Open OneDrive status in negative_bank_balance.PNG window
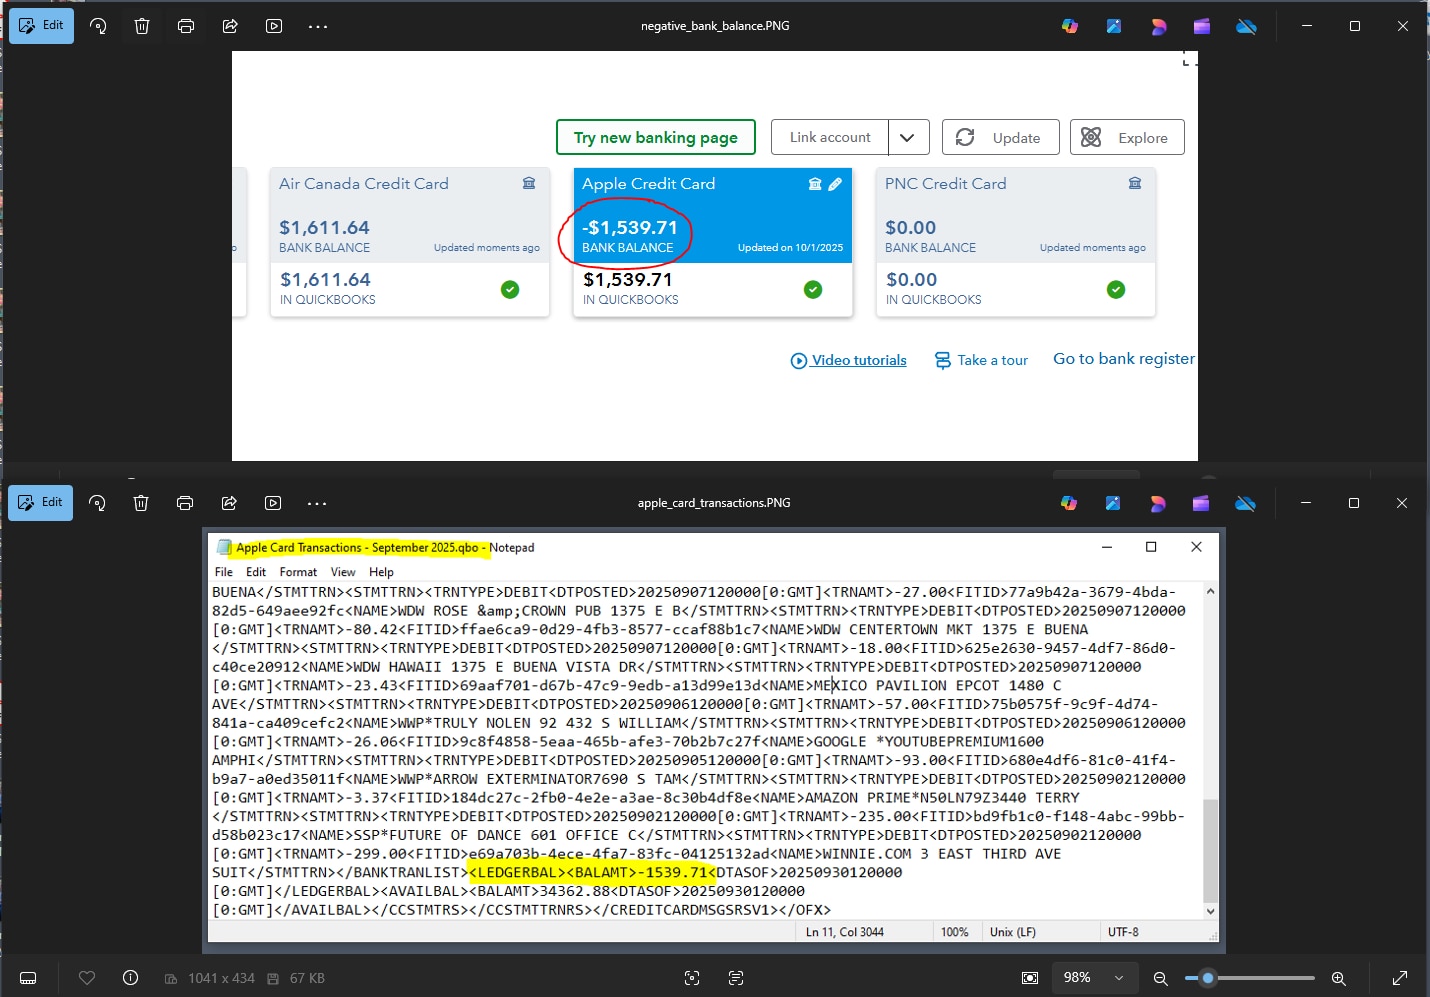 pyautogui.click(x=1246, y=26)
